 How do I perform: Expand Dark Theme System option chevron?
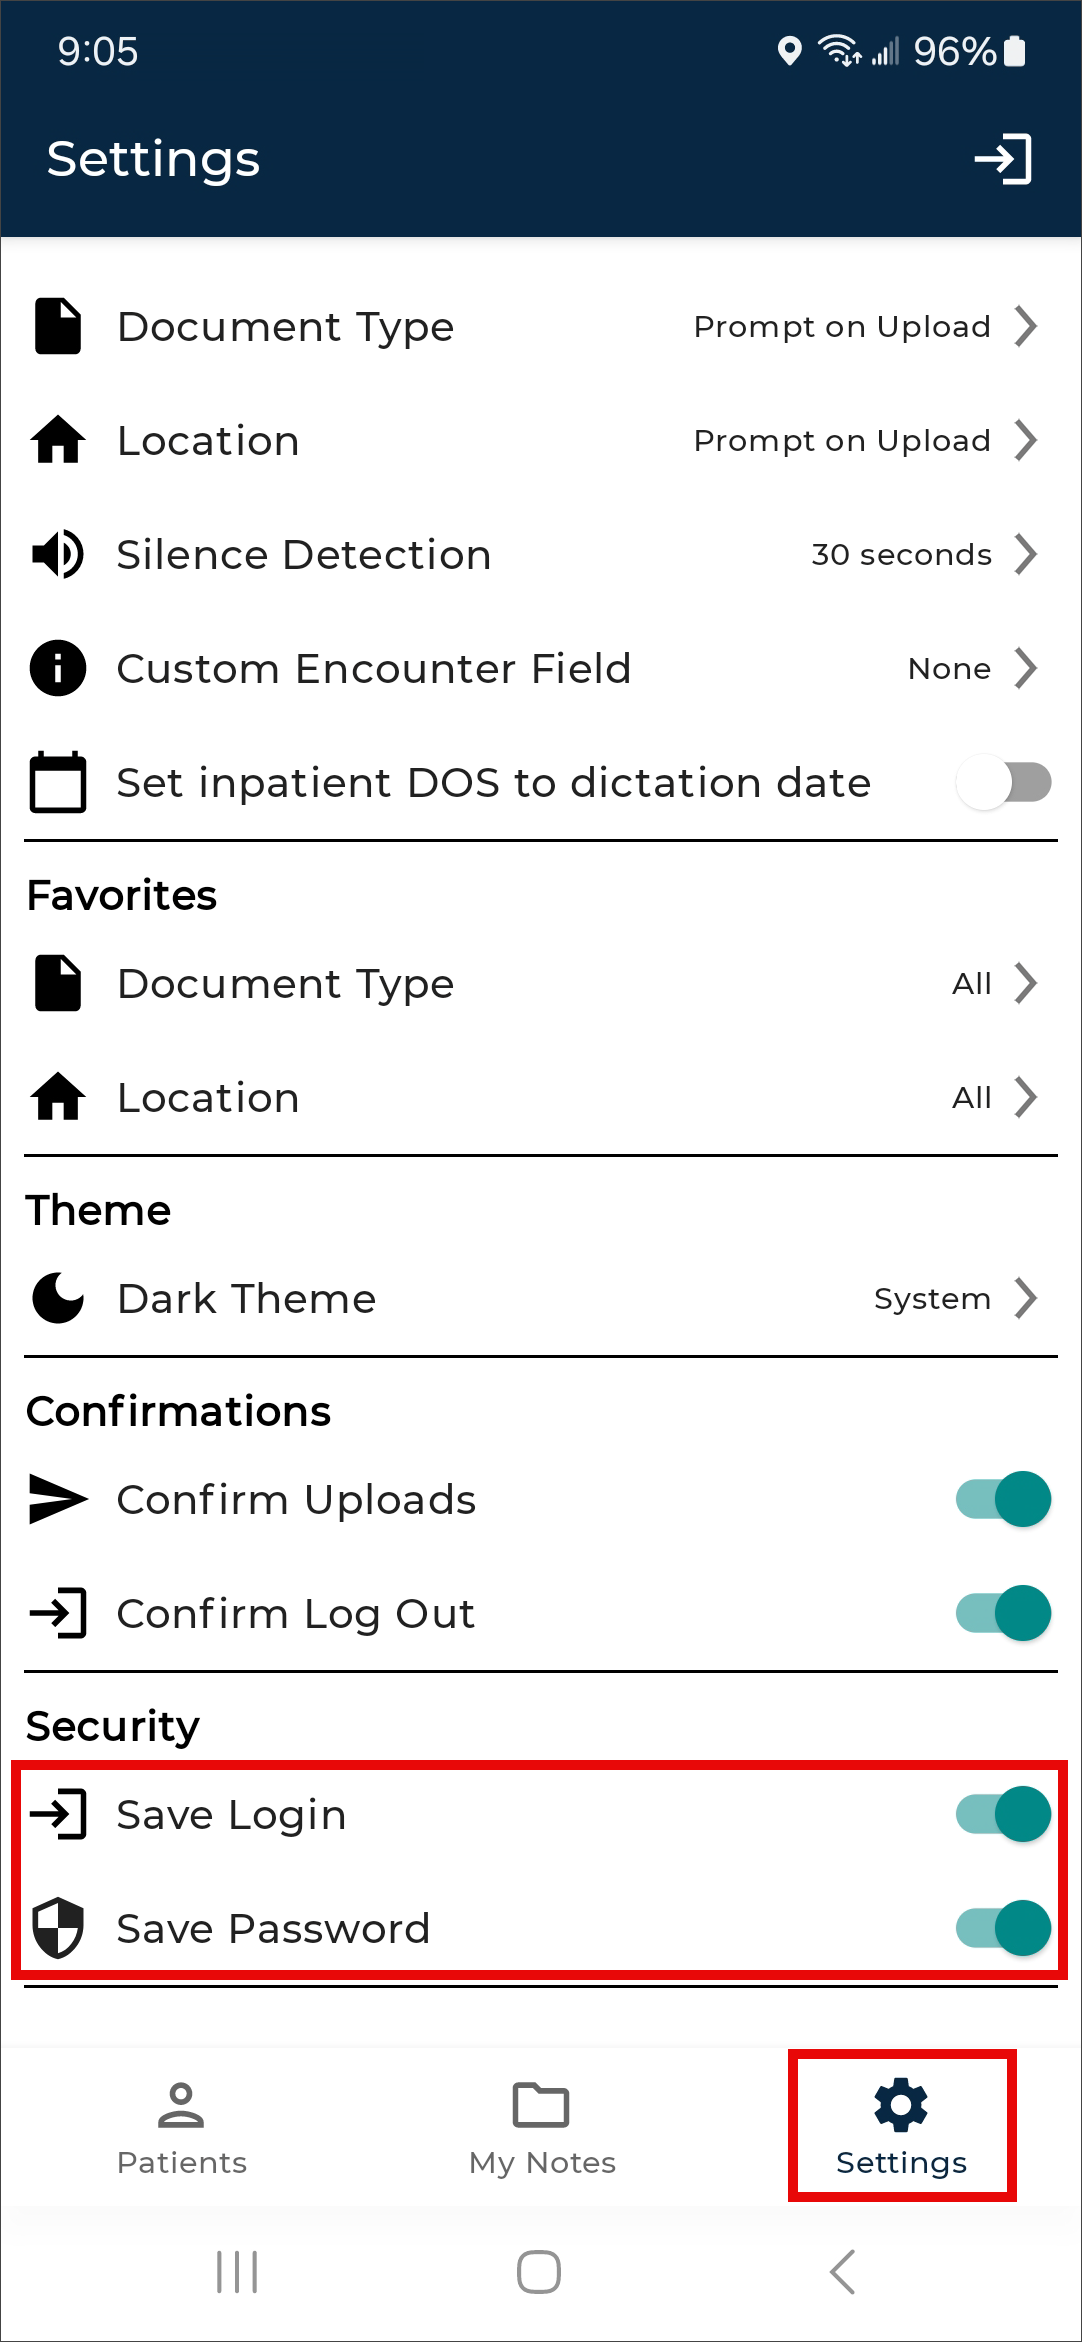click(x=1025, y=1299)
